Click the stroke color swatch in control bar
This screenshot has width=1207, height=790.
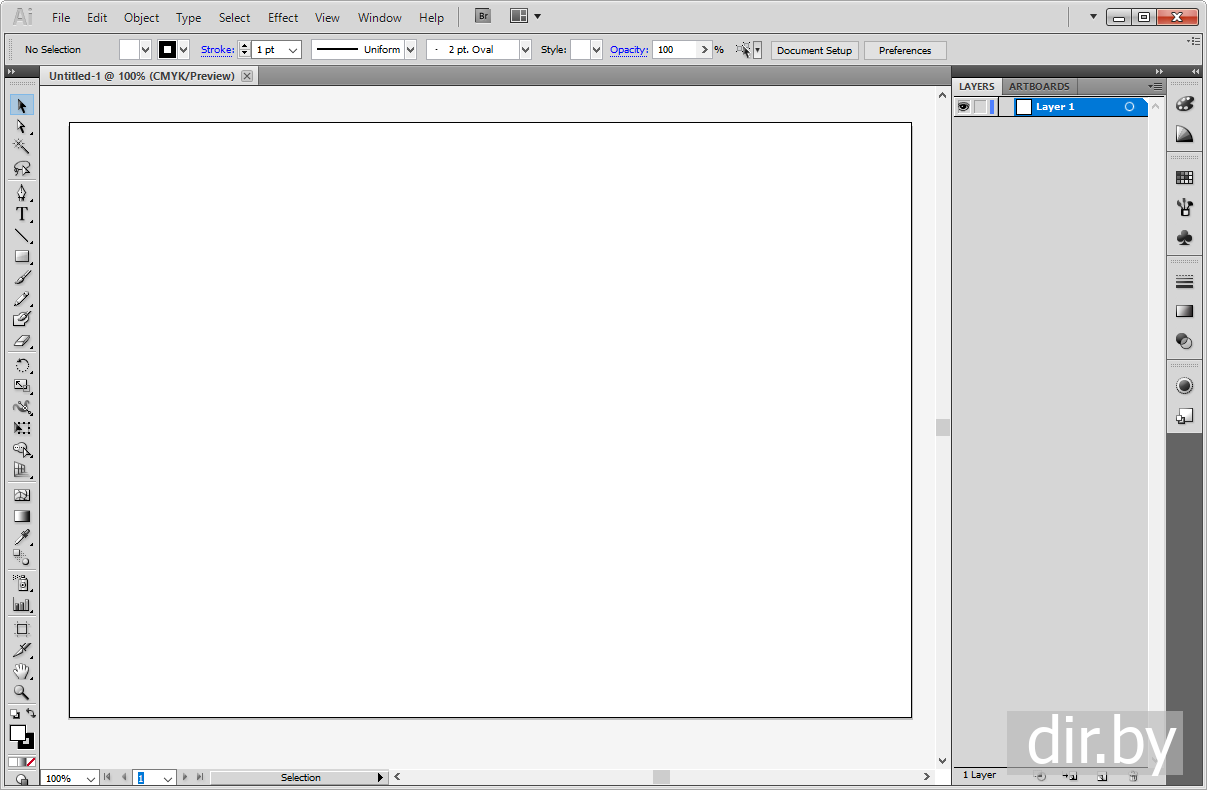tap(167, 50)
